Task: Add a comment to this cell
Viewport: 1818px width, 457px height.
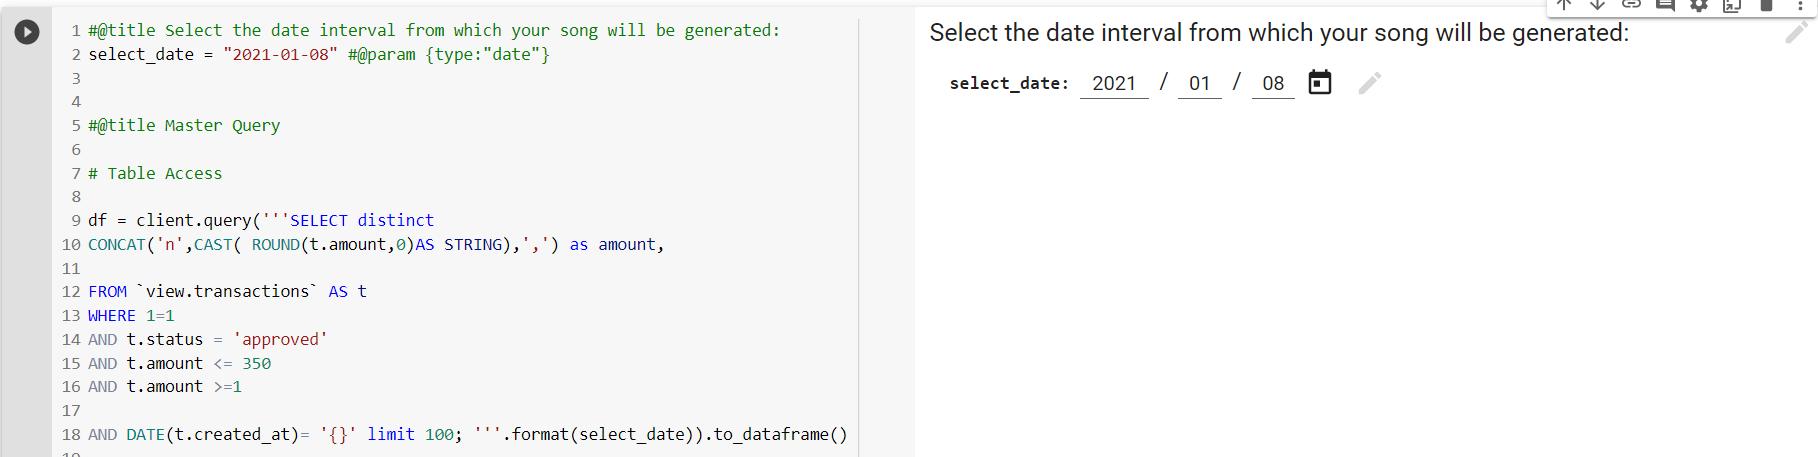Action: point(1665,5)
